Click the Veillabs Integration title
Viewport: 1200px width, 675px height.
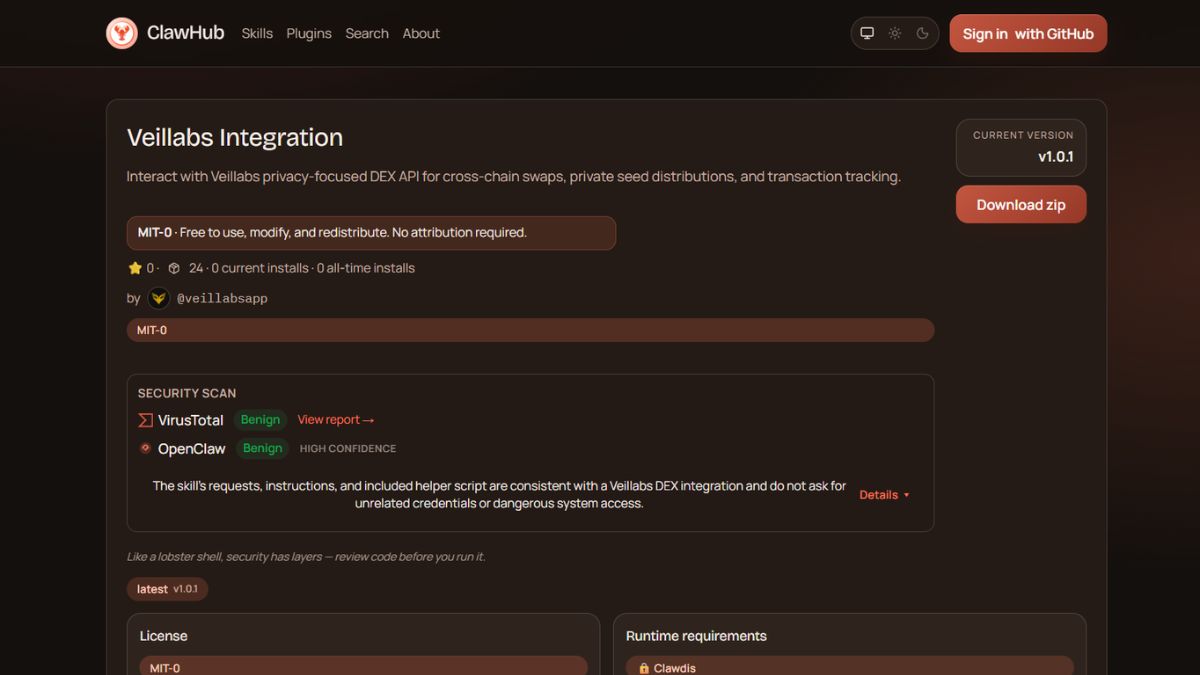pyautogui.click(x=235, y=137)
